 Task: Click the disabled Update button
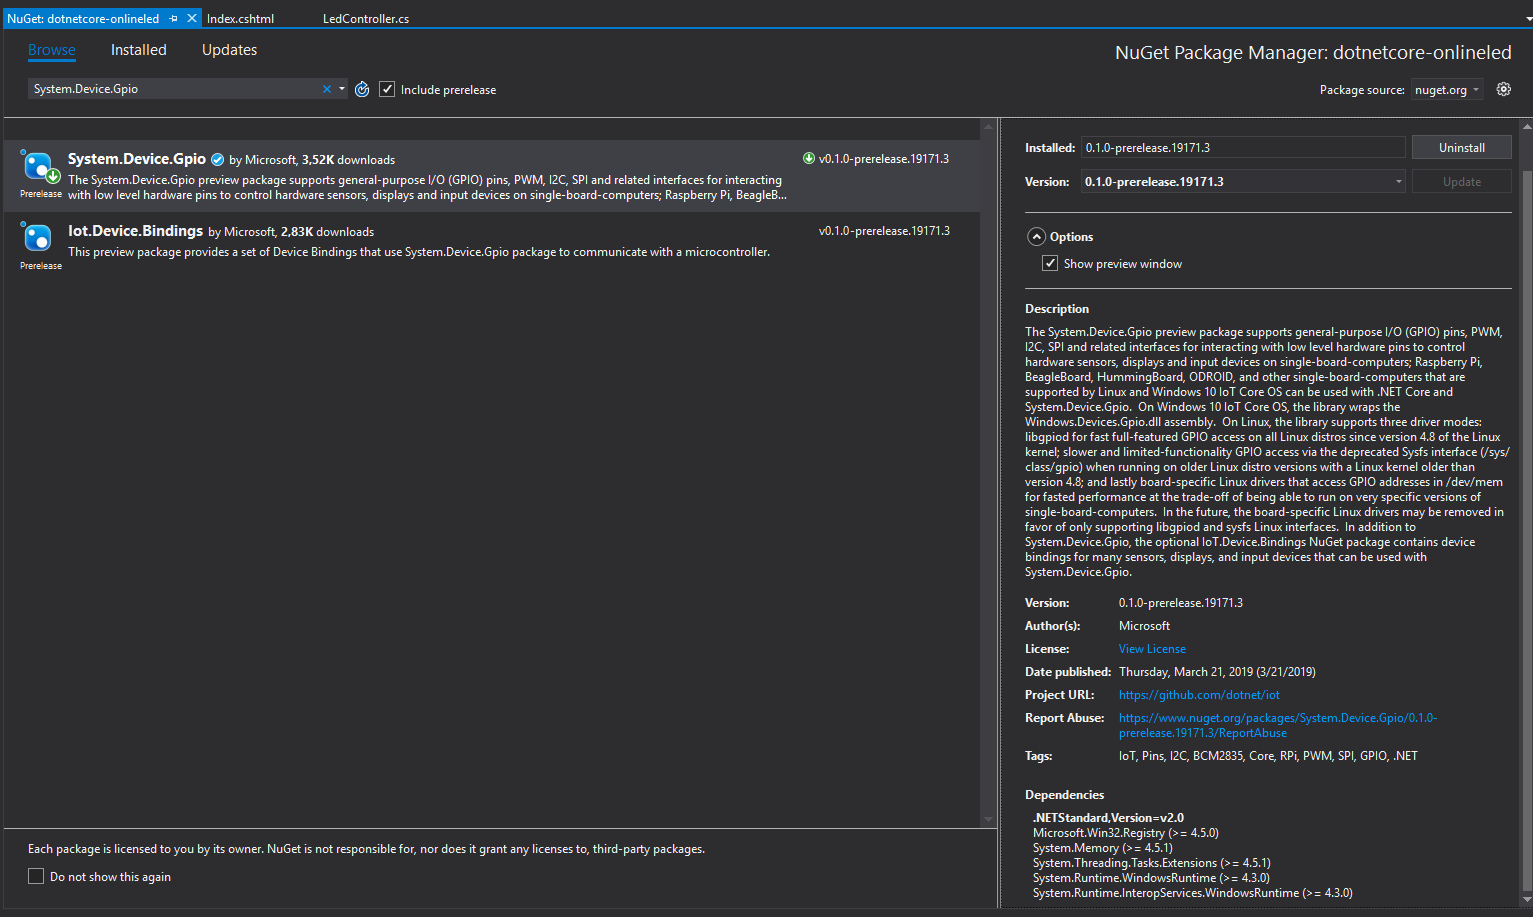pos(1461,182)
